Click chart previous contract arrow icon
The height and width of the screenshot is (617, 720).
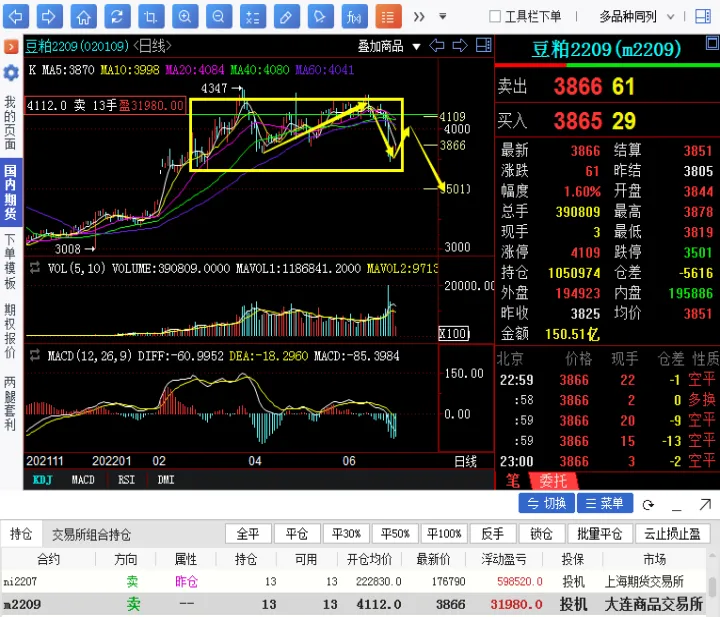tap(437, 45)
